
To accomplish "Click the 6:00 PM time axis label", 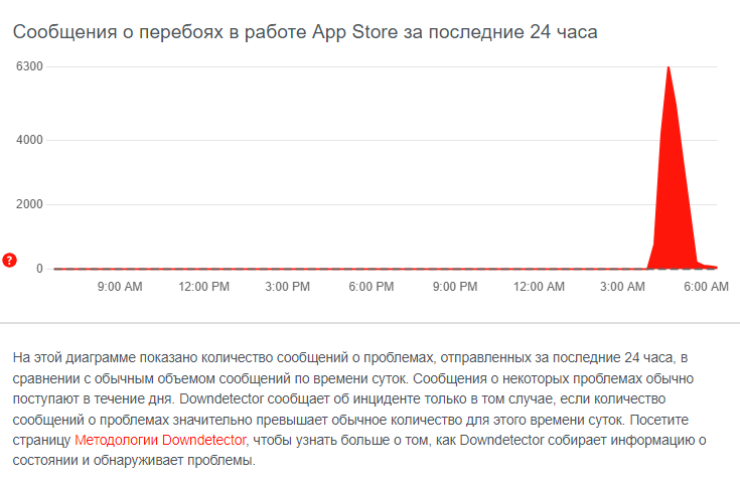I will tap(371, 288).
